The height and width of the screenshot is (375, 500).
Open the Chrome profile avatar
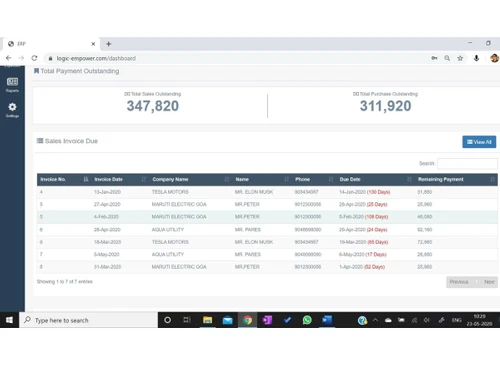(x=494, y=58)
